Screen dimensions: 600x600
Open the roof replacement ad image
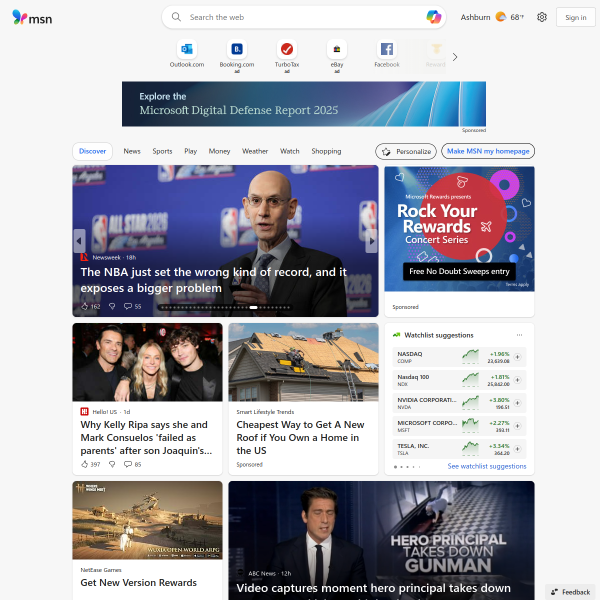303,362
